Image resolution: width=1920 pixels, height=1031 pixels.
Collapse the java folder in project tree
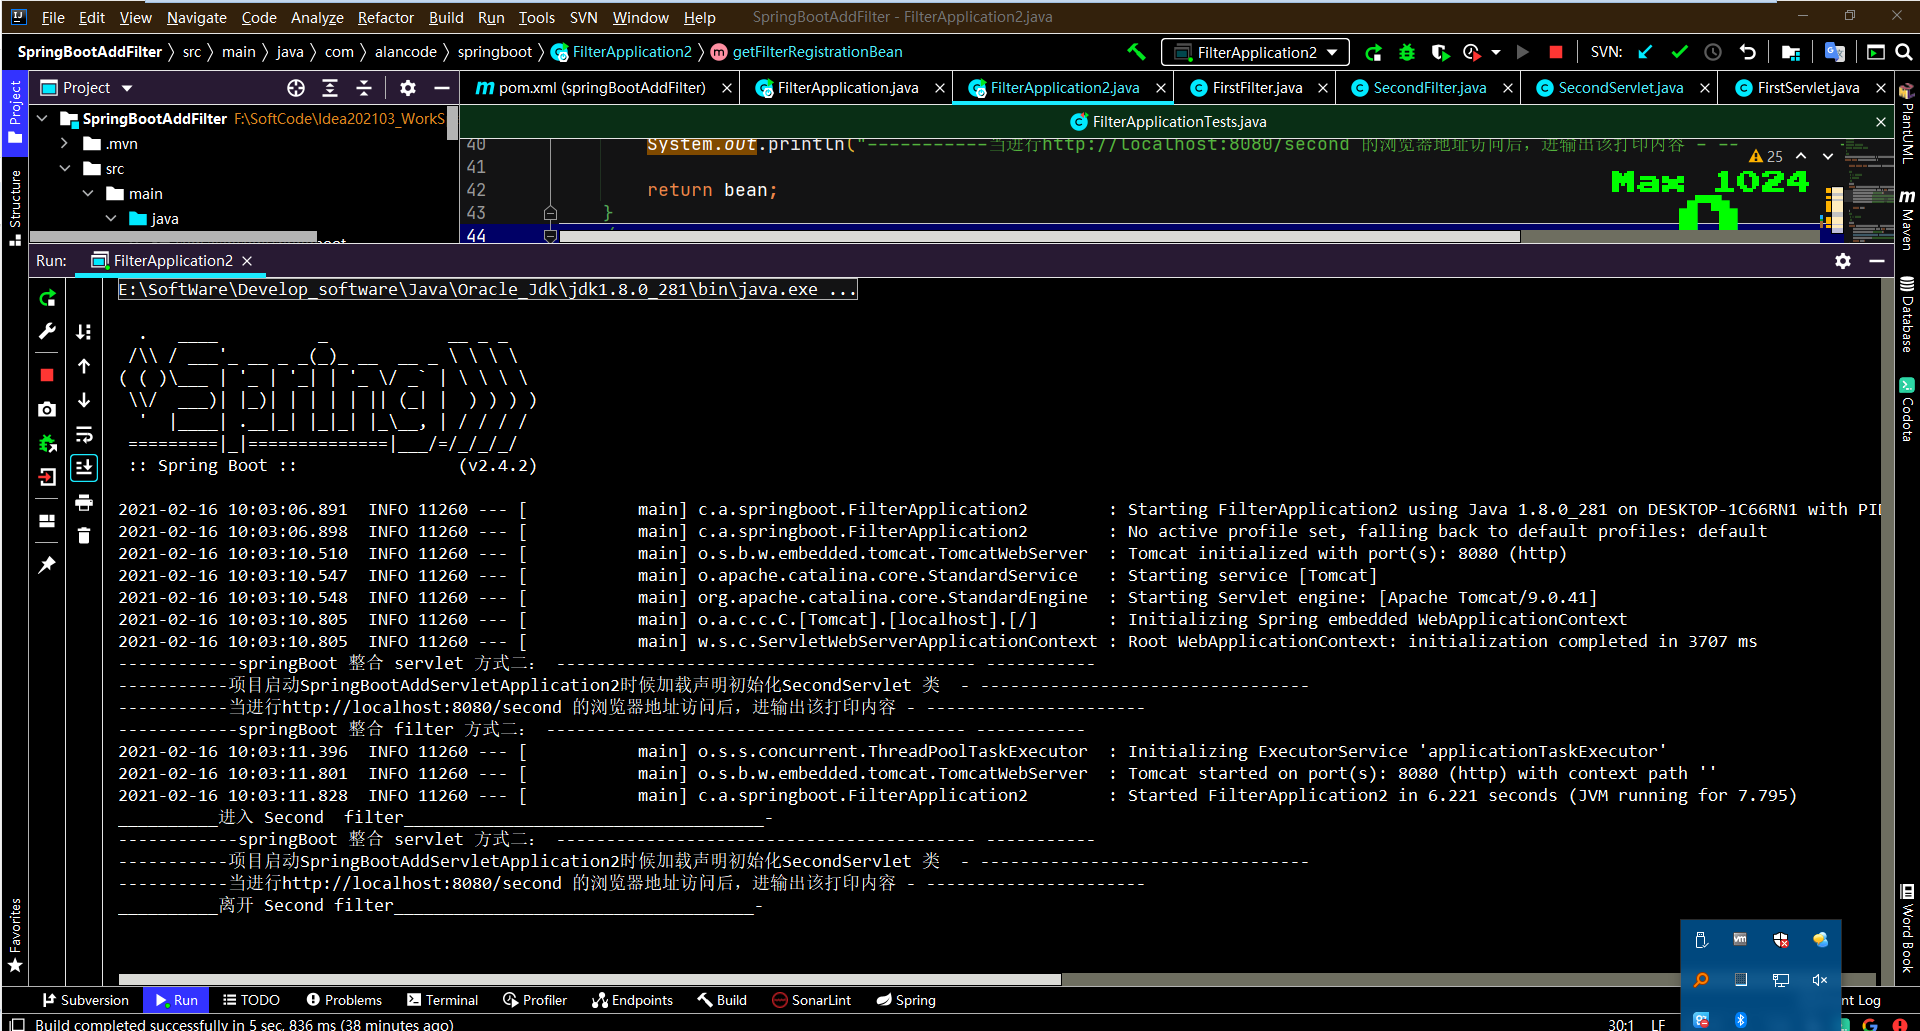tap(111, 218)
